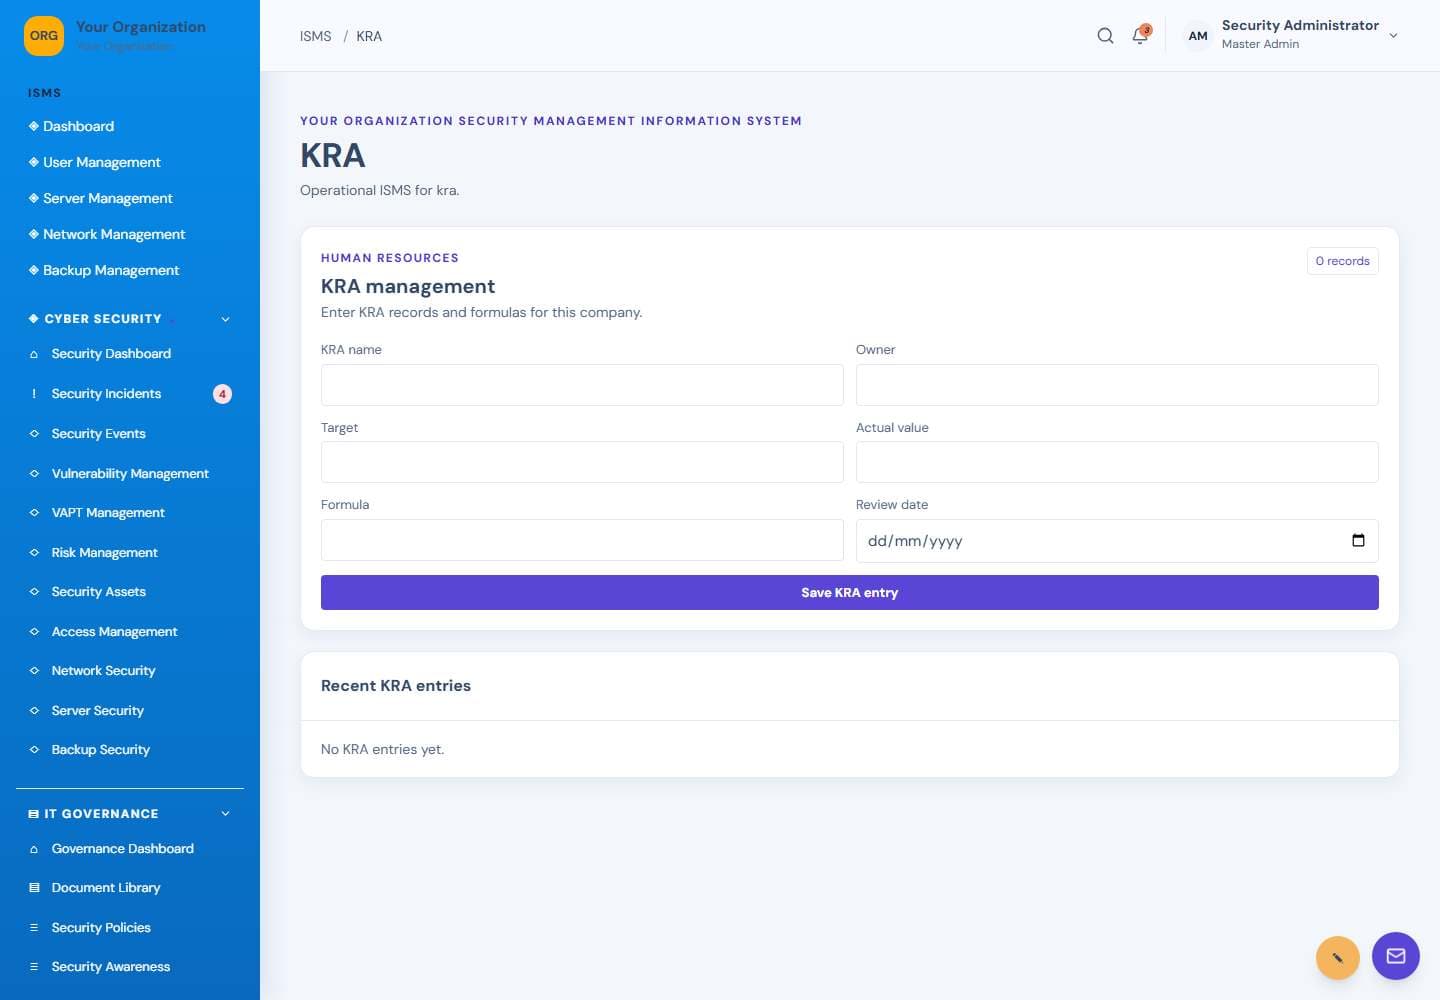Open Risk Management link
Screen dimensions: 1440x1000
[x=104, y=553]
